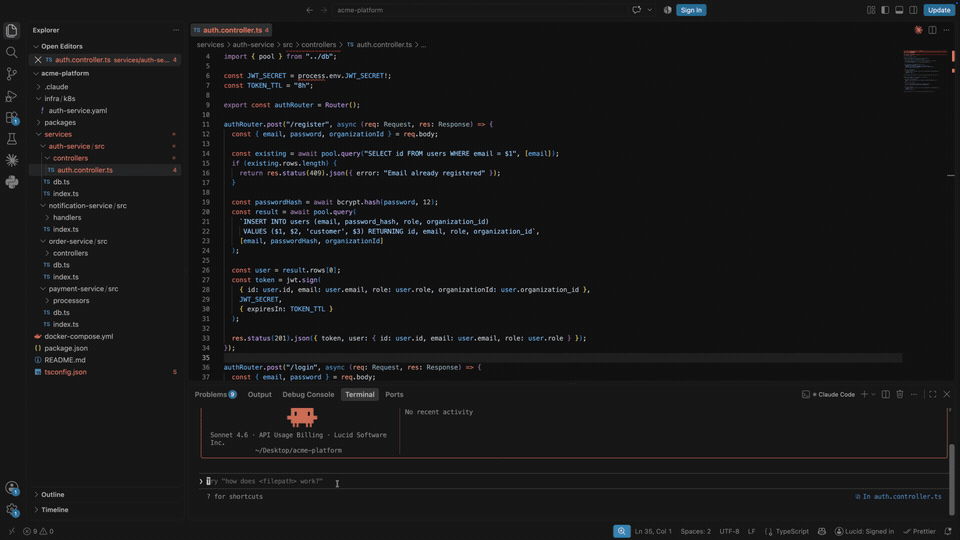
Task: Split the terminal panel
Action: tap(886, 394)
